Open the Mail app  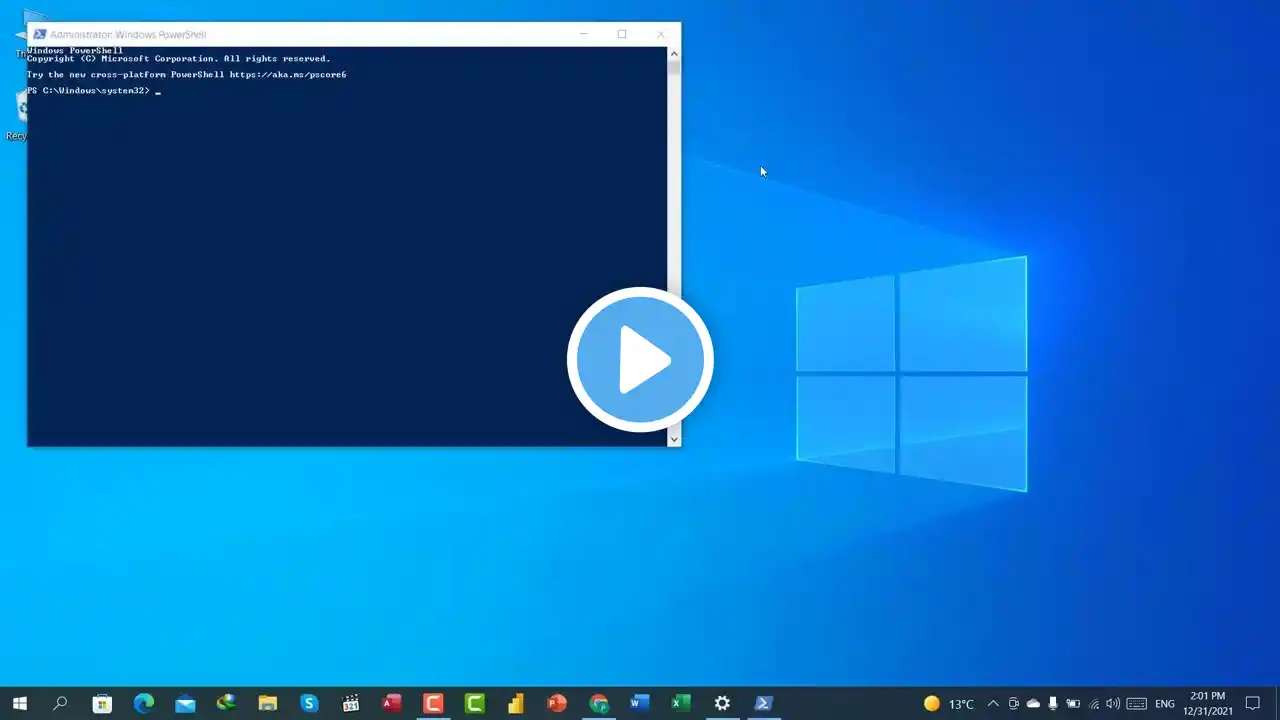(x=185, y=703)
